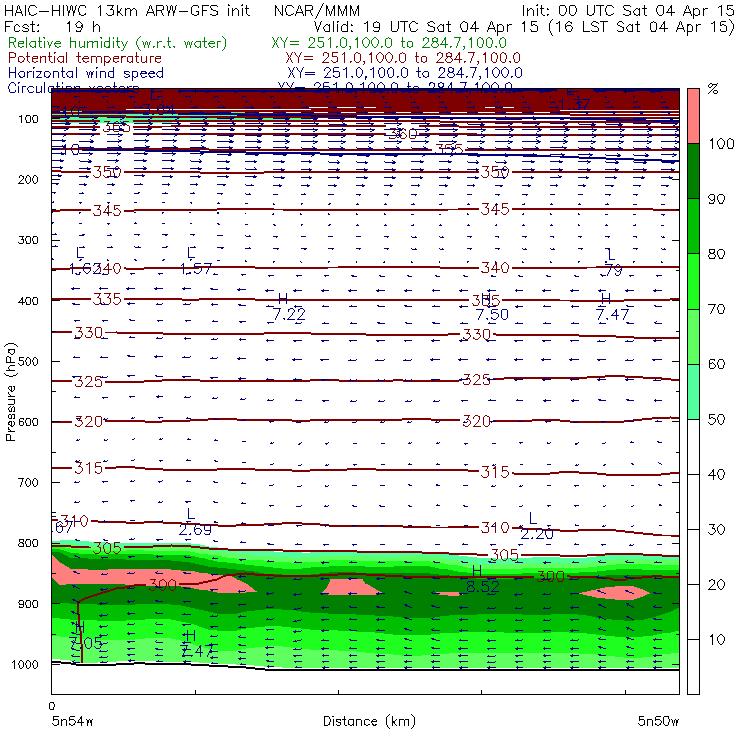Click the wind minimum label "L 1.57"
740x740 pixels.
[196, 261]
